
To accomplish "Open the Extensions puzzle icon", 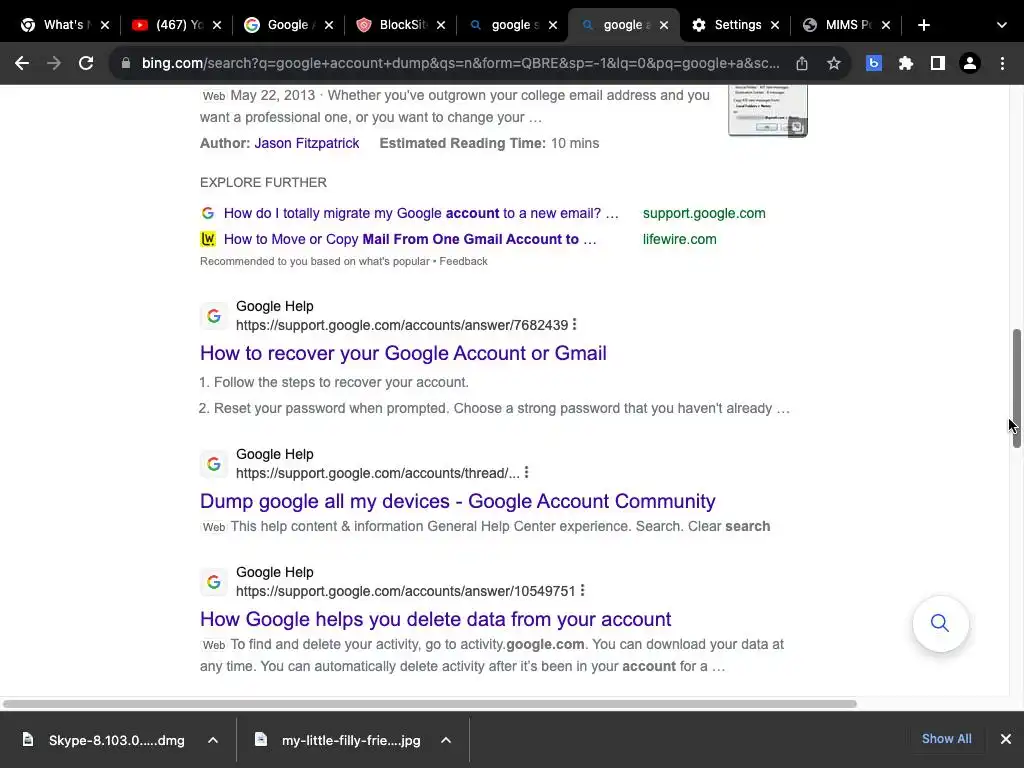I will click(x=906, y=63).
